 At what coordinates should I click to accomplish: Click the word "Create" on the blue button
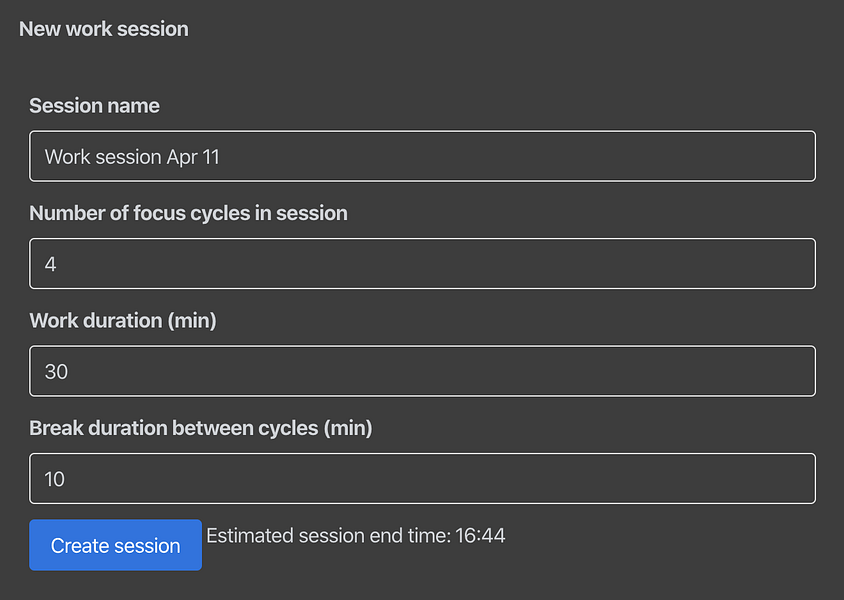pos(79,546)
